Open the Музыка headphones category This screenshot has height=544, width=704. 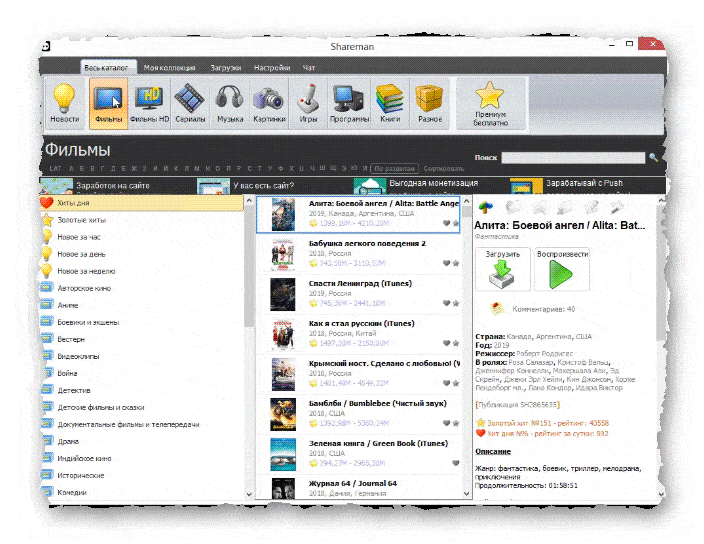pyautogui.click(x=230, y=103)
